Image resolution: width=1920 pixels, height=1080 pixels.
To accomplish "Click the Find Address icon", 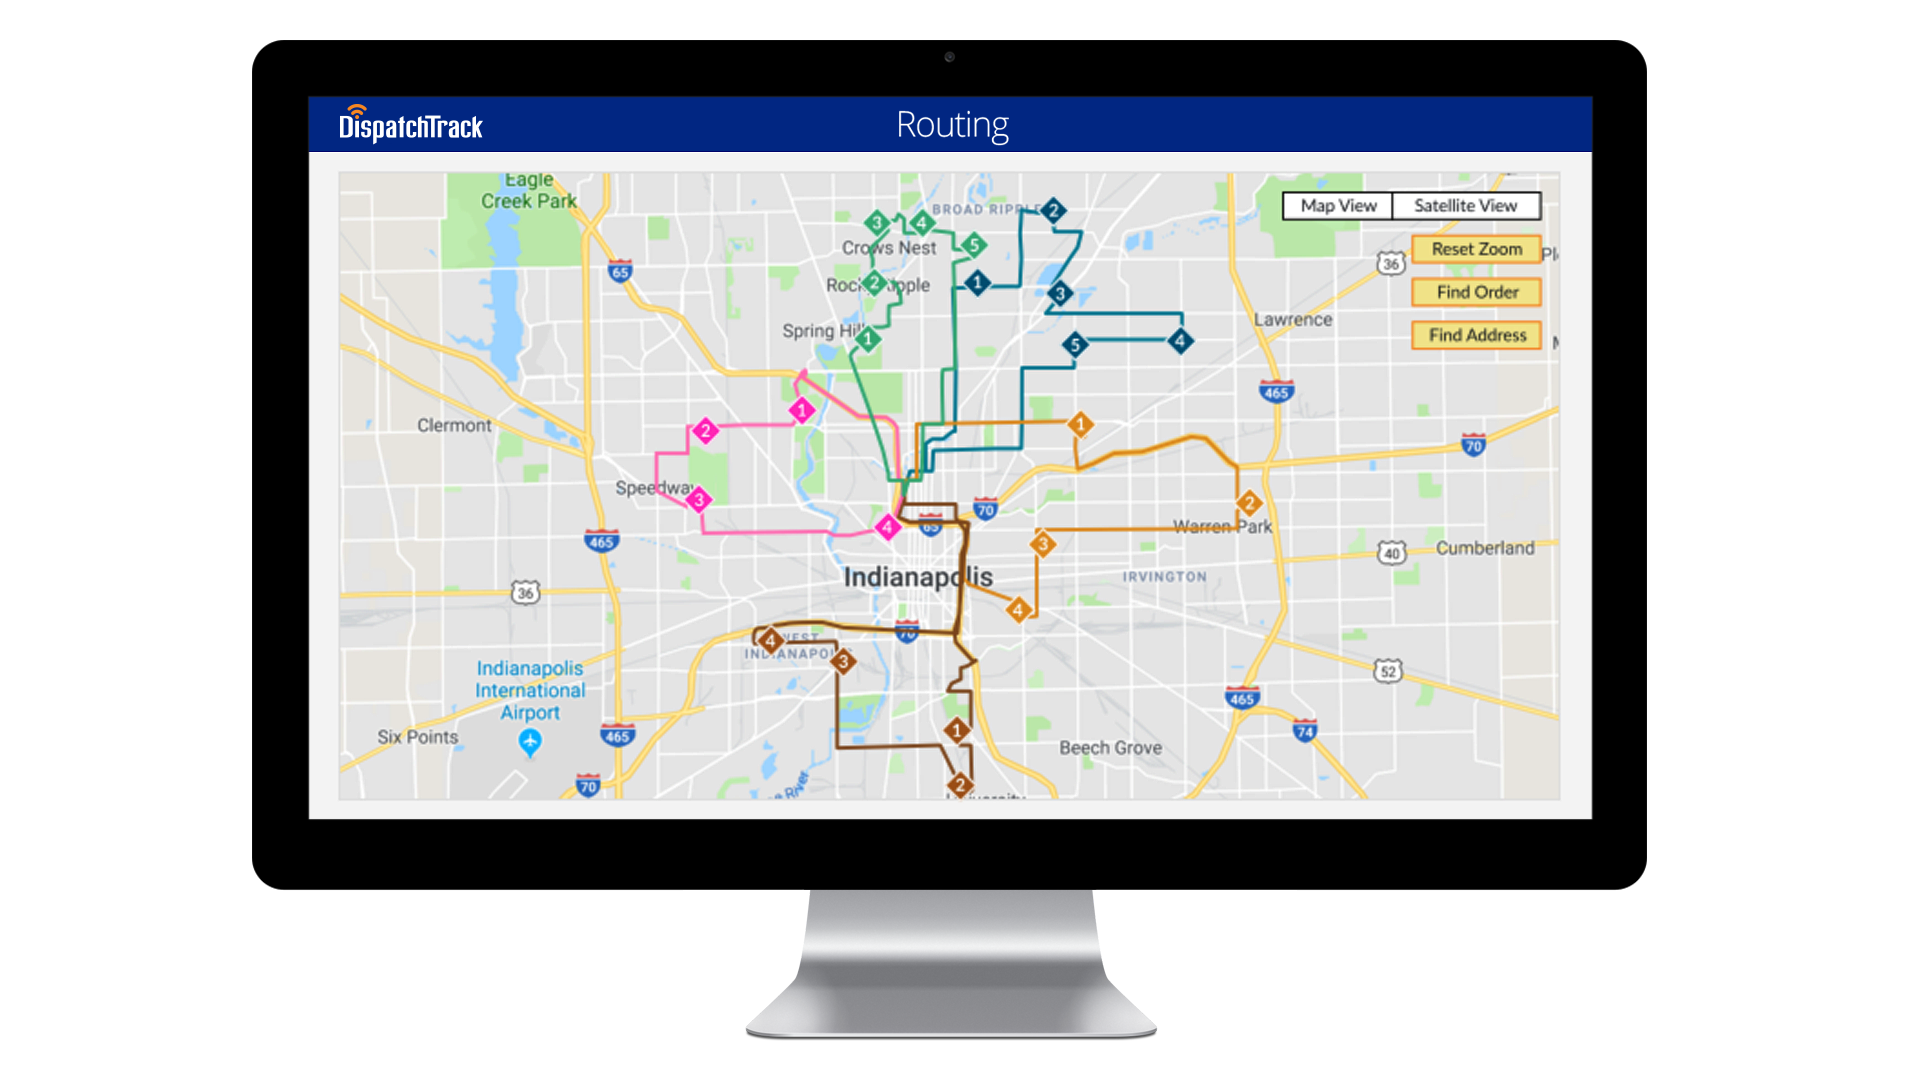I will pyautogui.click(x=1474, y=334).
